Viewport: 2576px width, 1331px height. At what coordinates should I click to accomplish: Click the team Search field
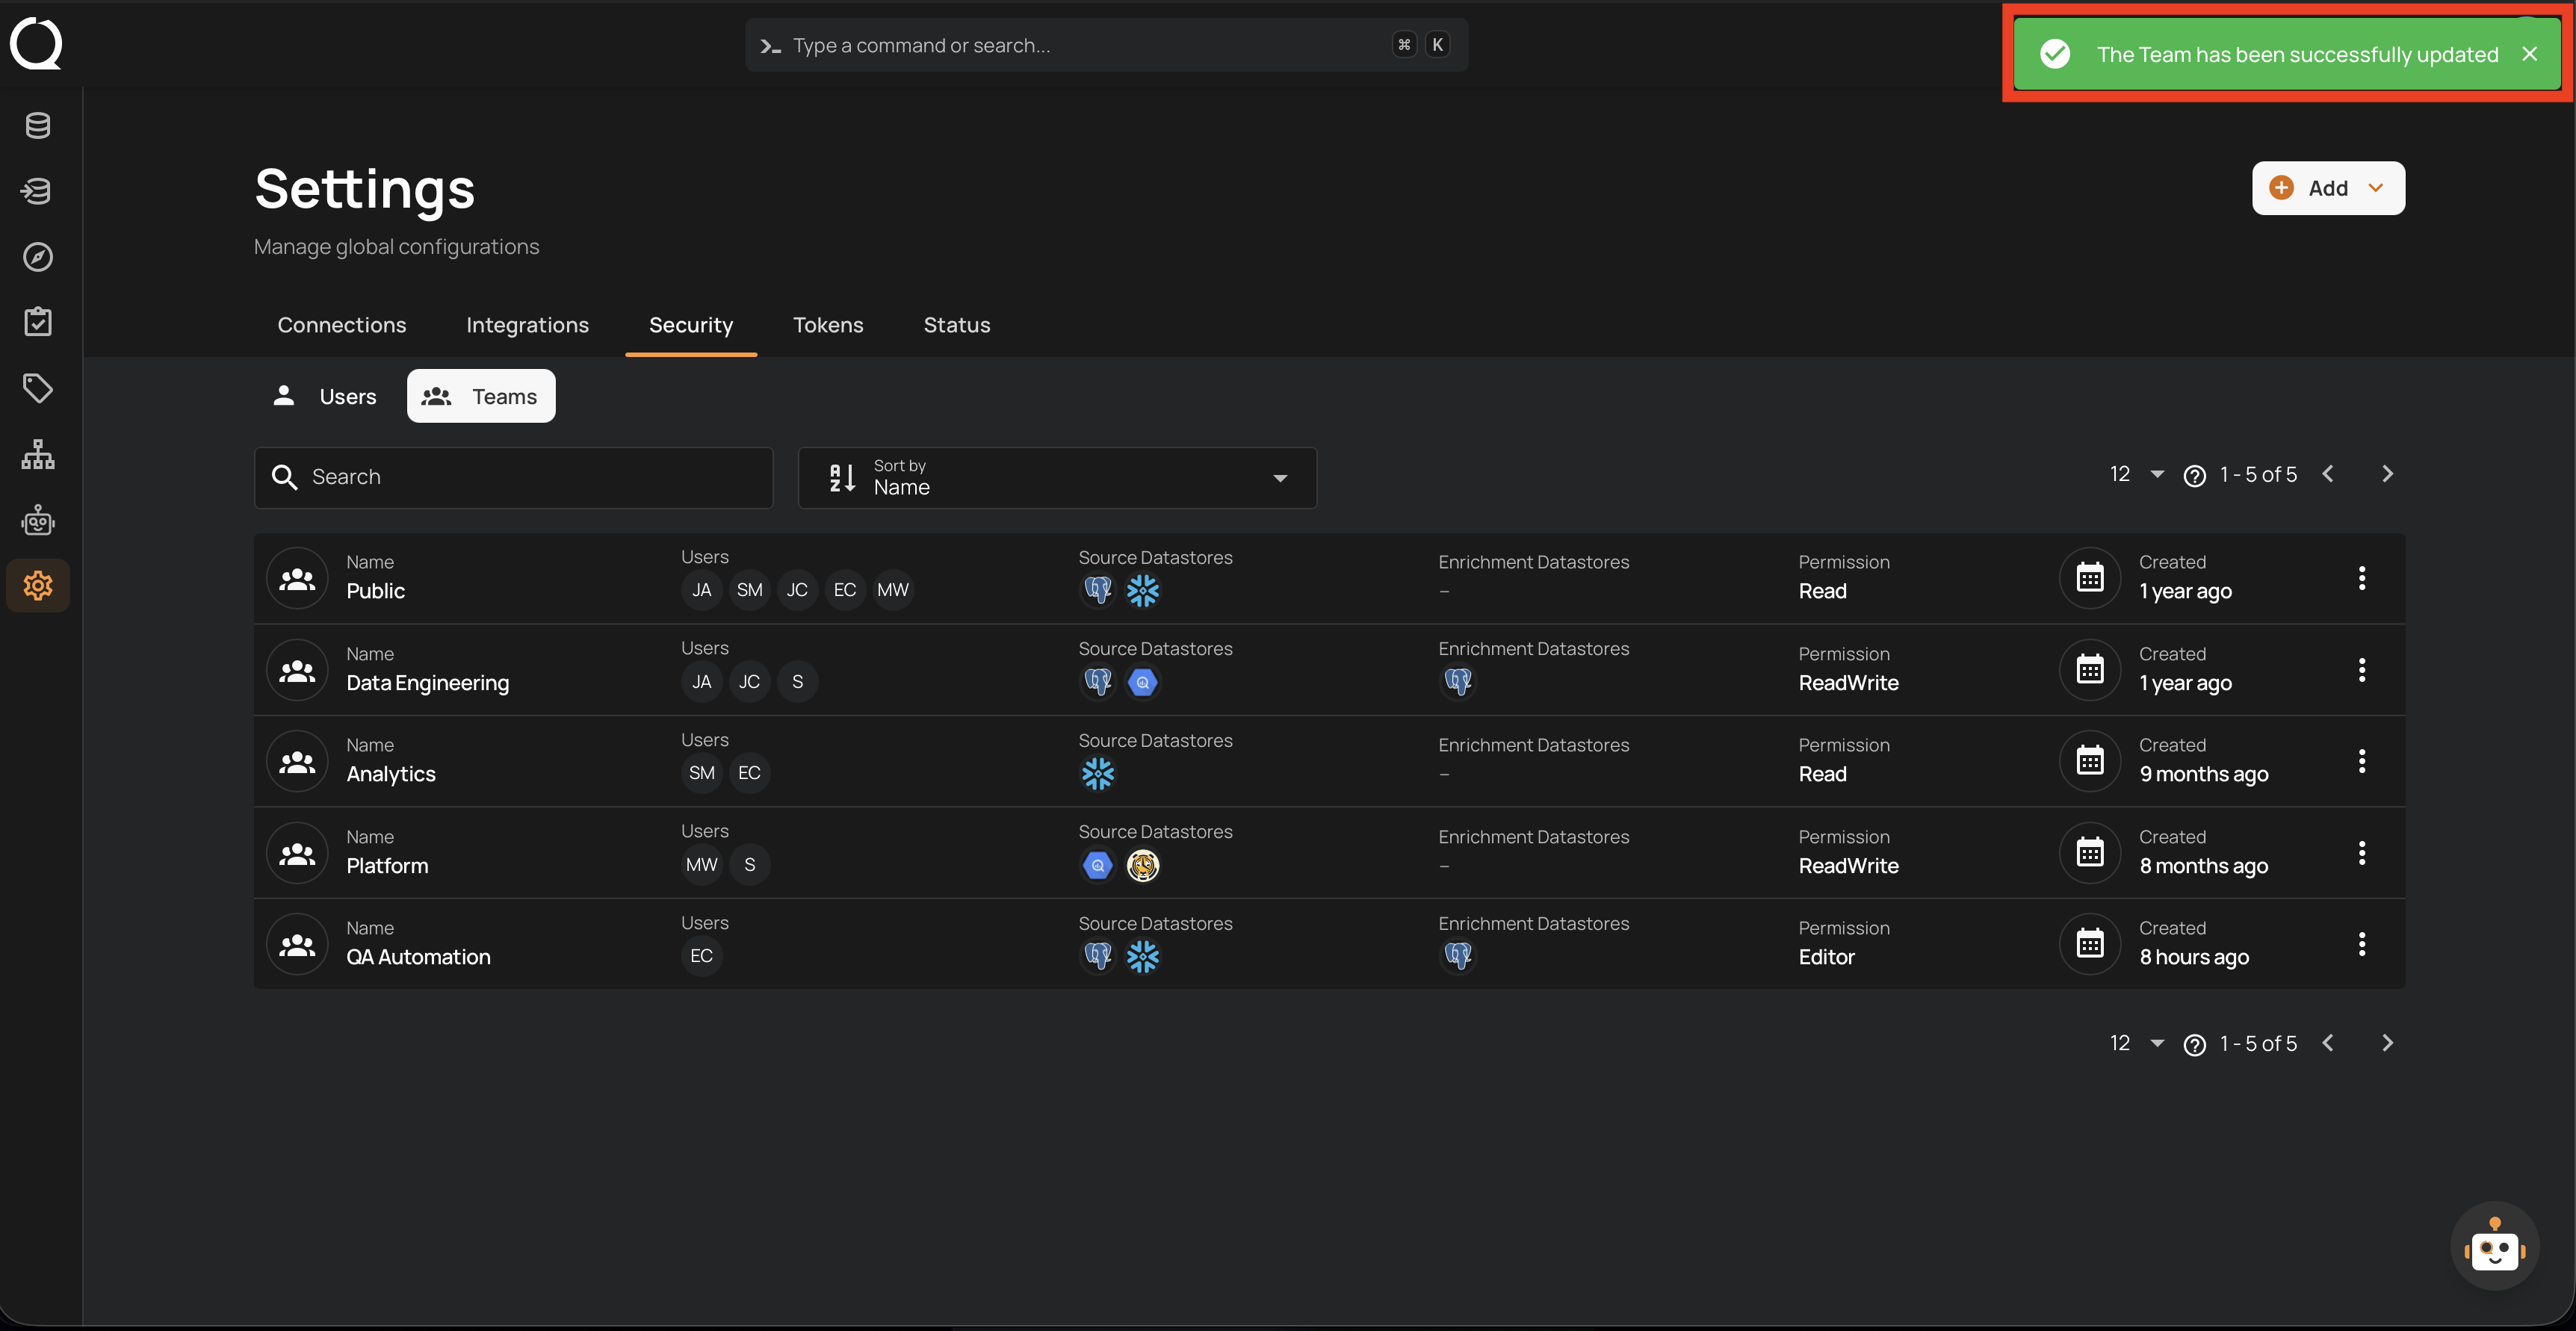click(513, 478)
